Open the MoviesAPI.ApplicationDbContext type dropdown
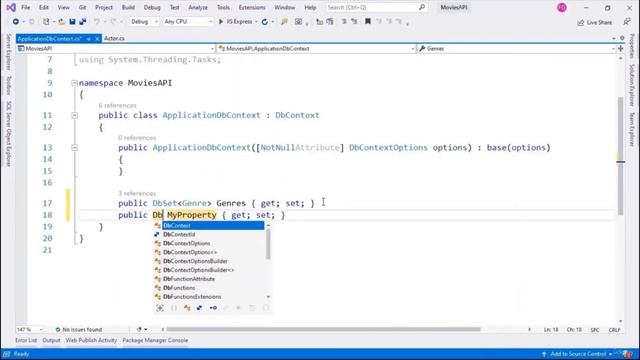Image resolution: width=640 pixels, height=360 pixels. click(x=316, y=49)
